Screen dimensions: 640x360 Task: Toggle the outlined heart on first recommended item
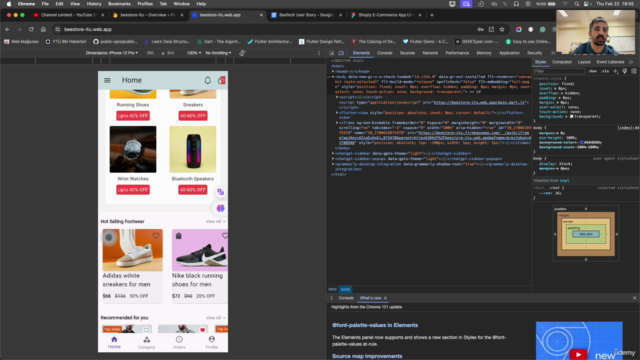[146, 330]
